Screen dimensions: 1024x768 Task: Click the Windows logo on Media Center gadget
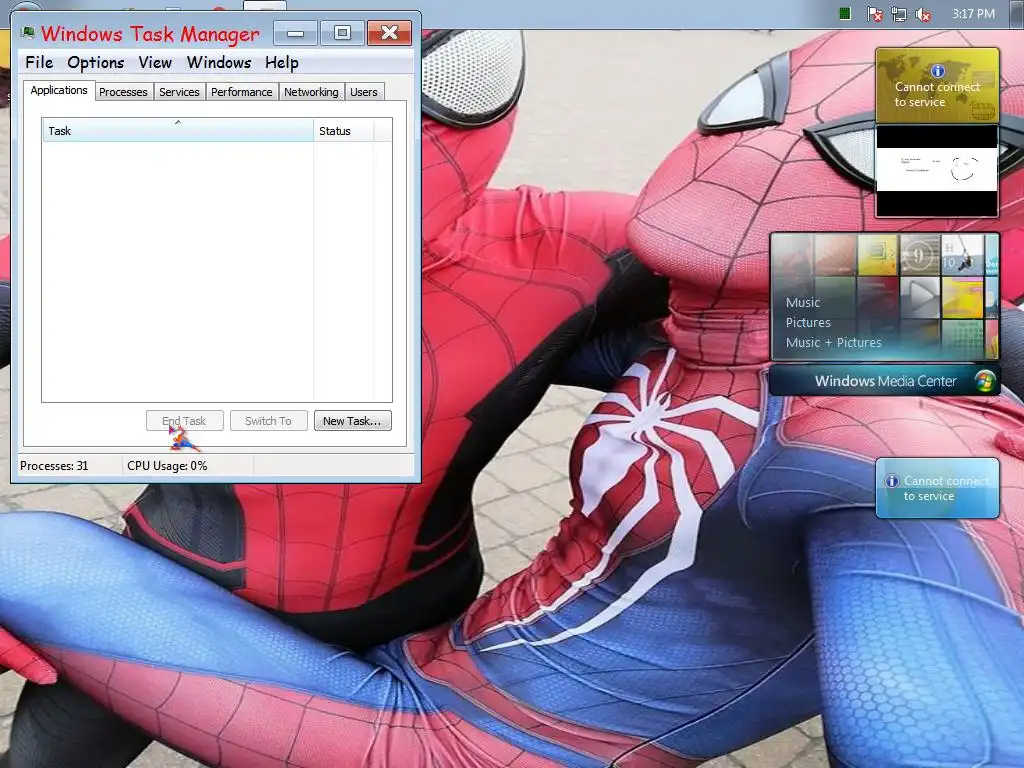(984, 381)
